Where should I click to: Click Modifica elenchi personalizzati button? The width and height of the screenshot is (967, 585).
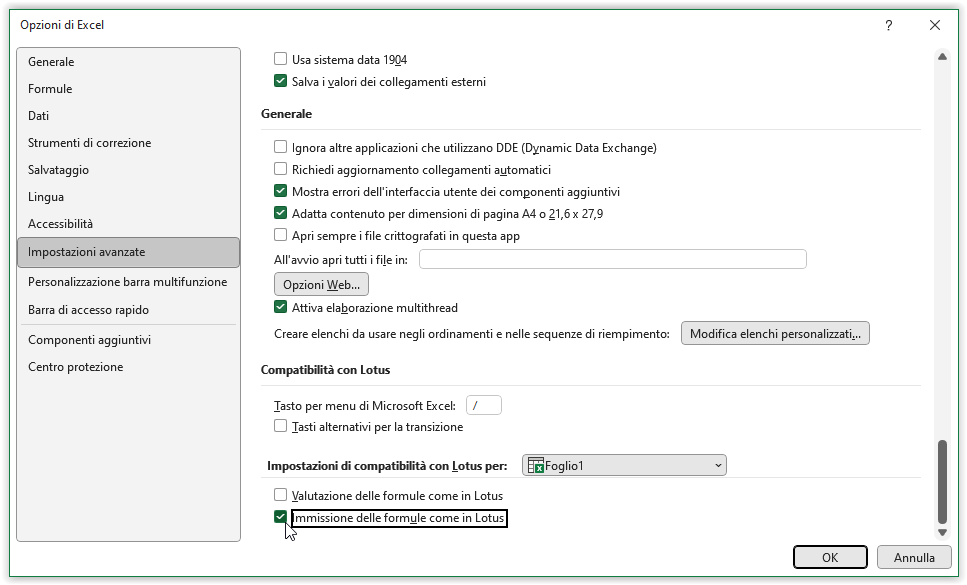point(775,333)
